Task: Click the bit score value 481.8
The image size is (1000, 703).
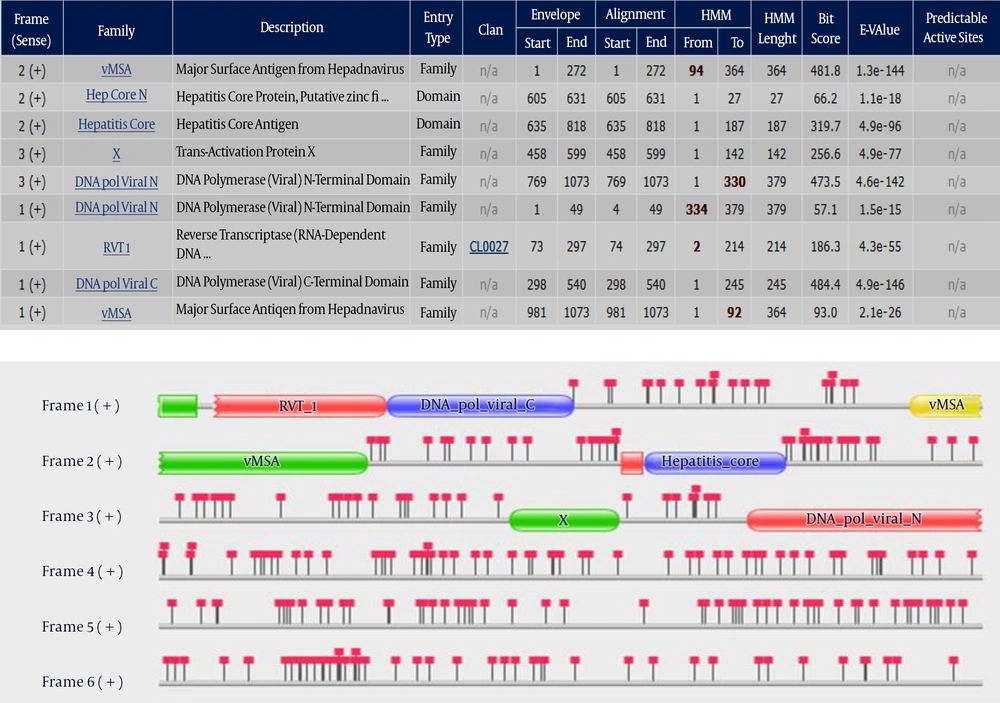Action: 825,71
